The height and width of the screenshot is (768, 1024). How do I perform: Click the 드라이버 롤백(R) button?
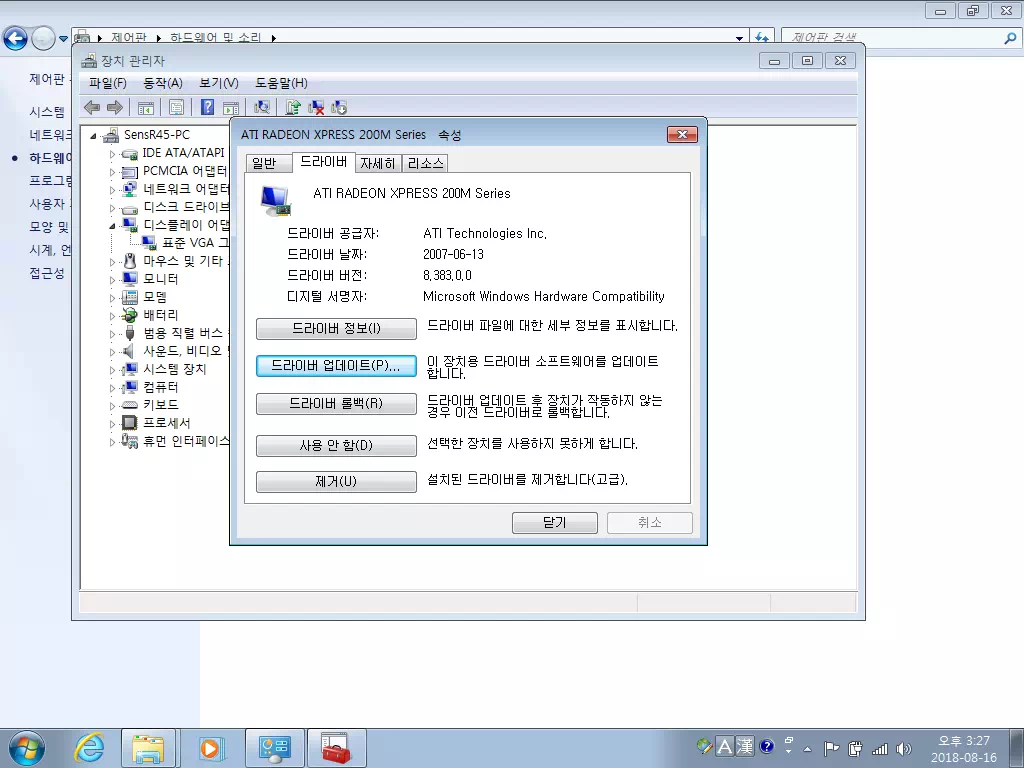click(336, 404)
